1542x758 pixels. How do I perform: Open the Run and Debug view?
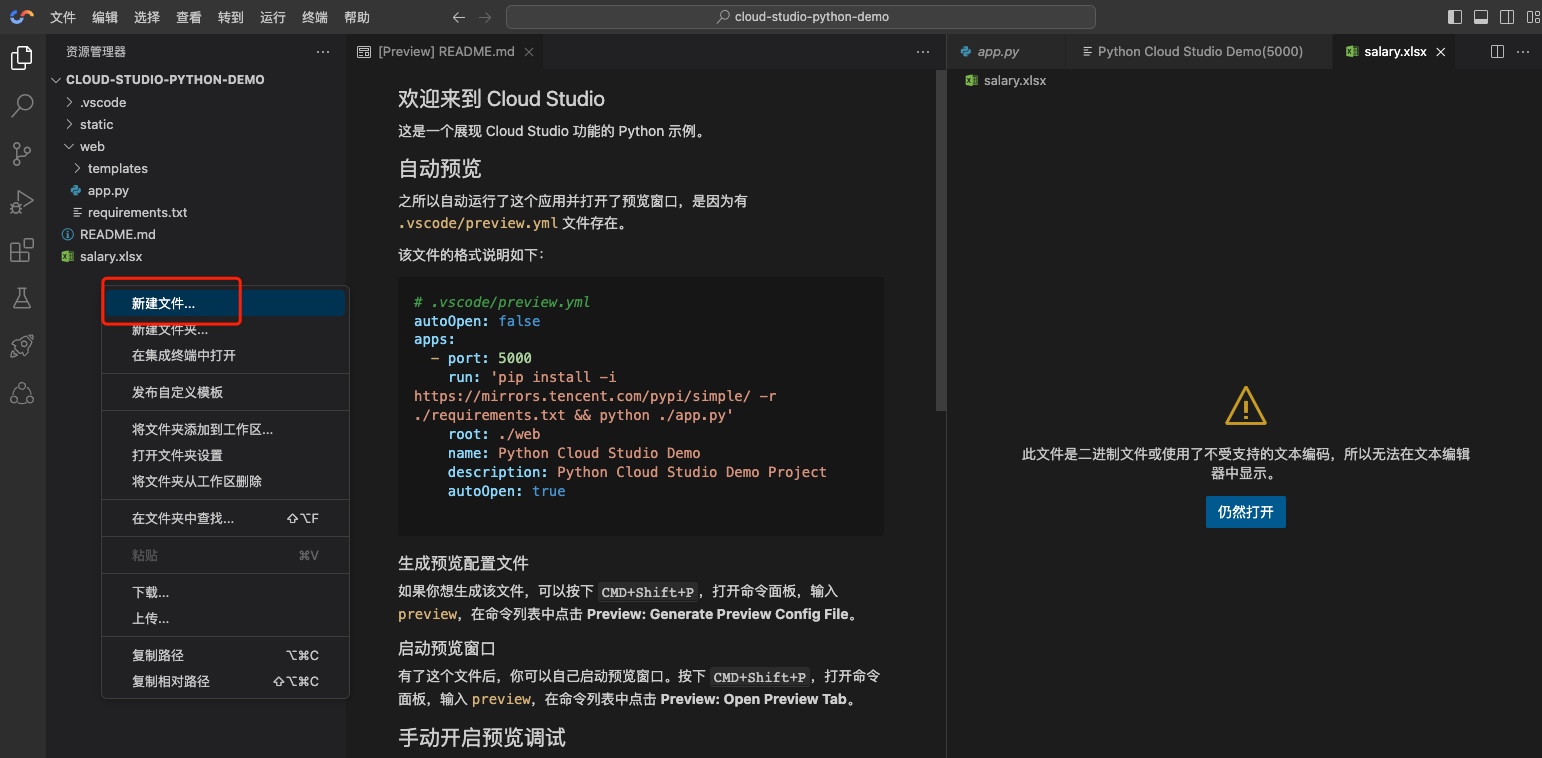coord(21,202)
